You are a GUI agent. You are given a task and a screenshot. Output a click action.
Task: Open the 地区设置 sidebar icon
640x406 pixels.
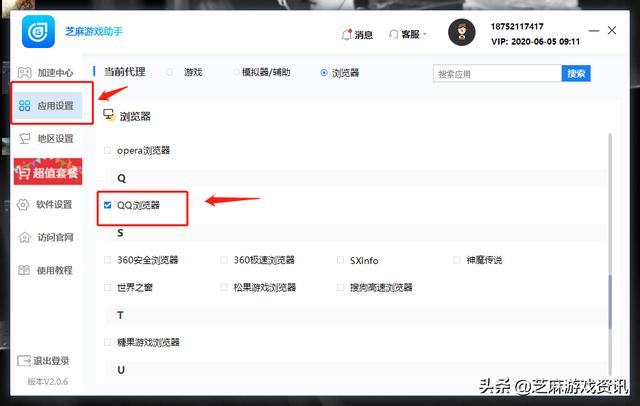pos(24,139)
